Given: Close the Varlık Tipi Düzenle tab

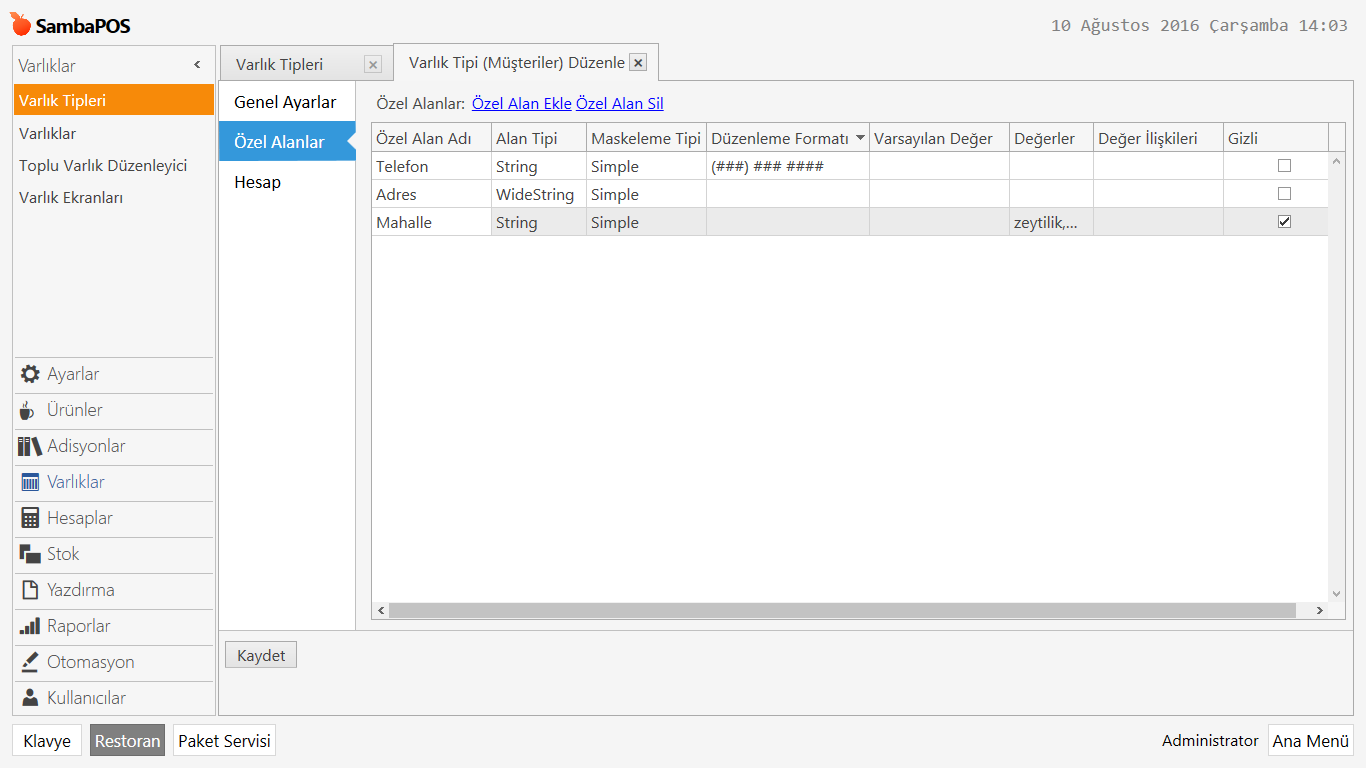Looking at the screenshot, I should [x=638, y=62].
